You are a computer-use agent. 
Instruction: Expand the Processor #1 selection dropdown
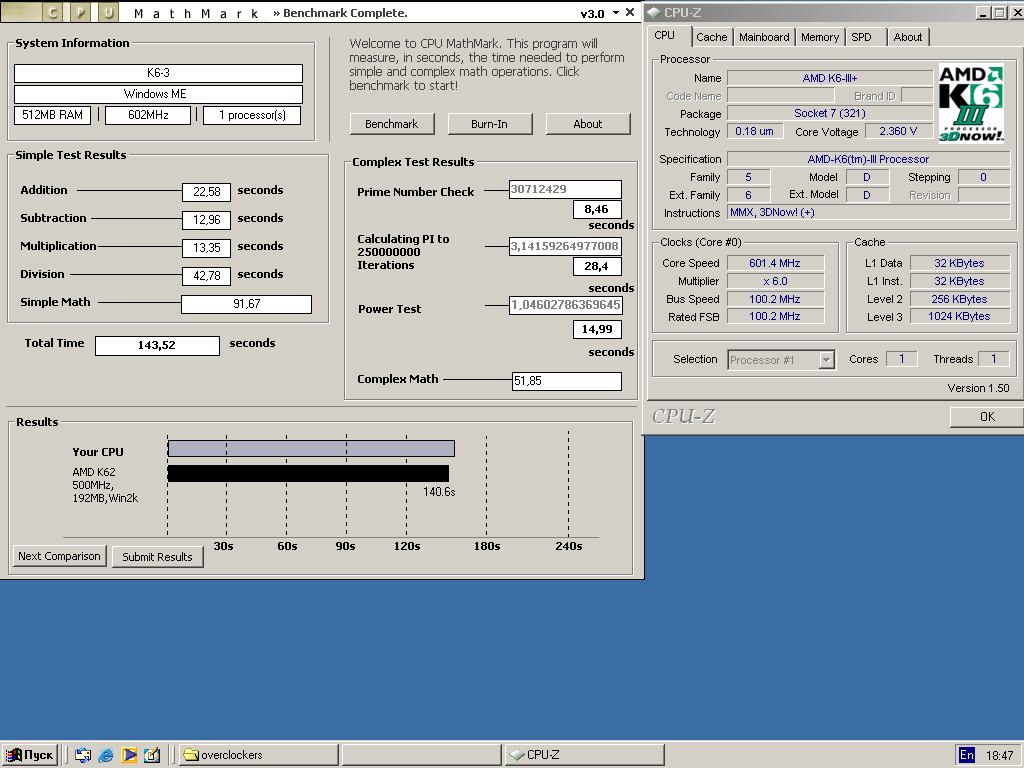pos(827,360)
